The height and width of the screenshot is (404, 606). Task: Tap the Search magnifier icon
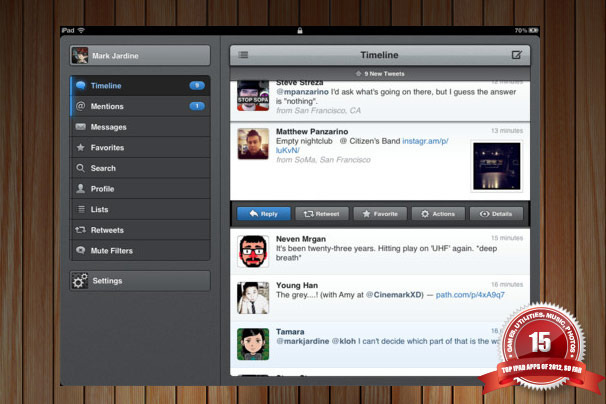point(80,168)
